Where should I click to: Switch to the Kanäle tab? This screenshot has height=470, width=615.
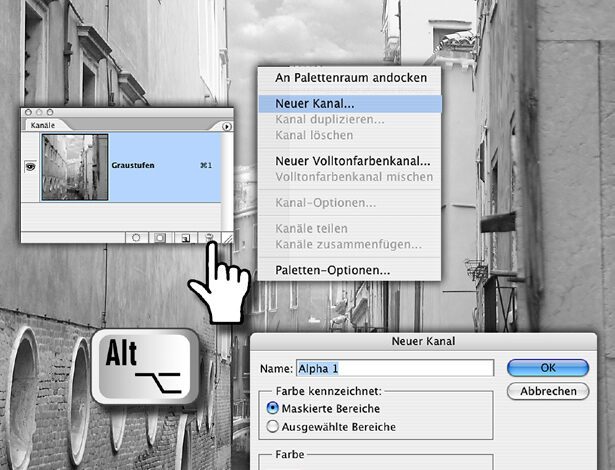[43, 125]
